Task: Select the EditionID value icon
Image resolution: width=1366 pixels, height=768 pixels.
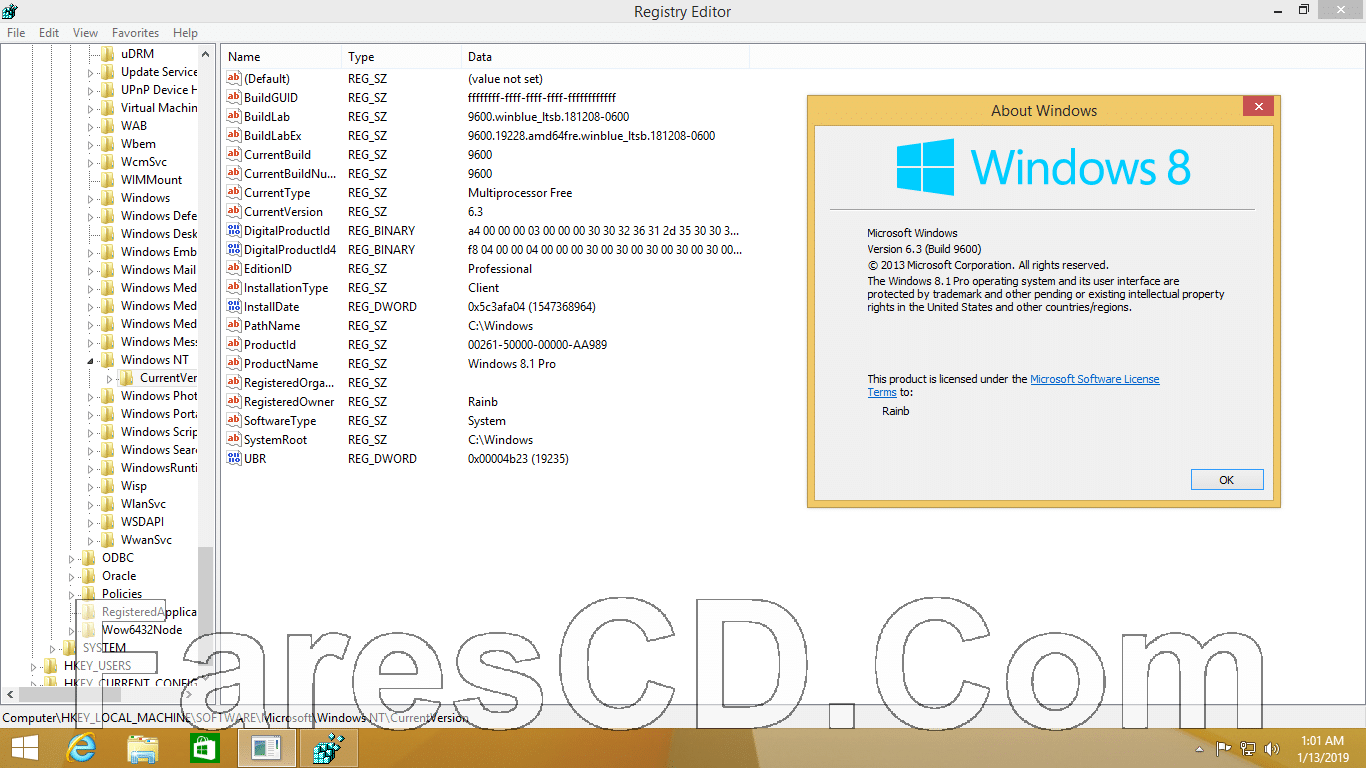Action: pos(235,269)
